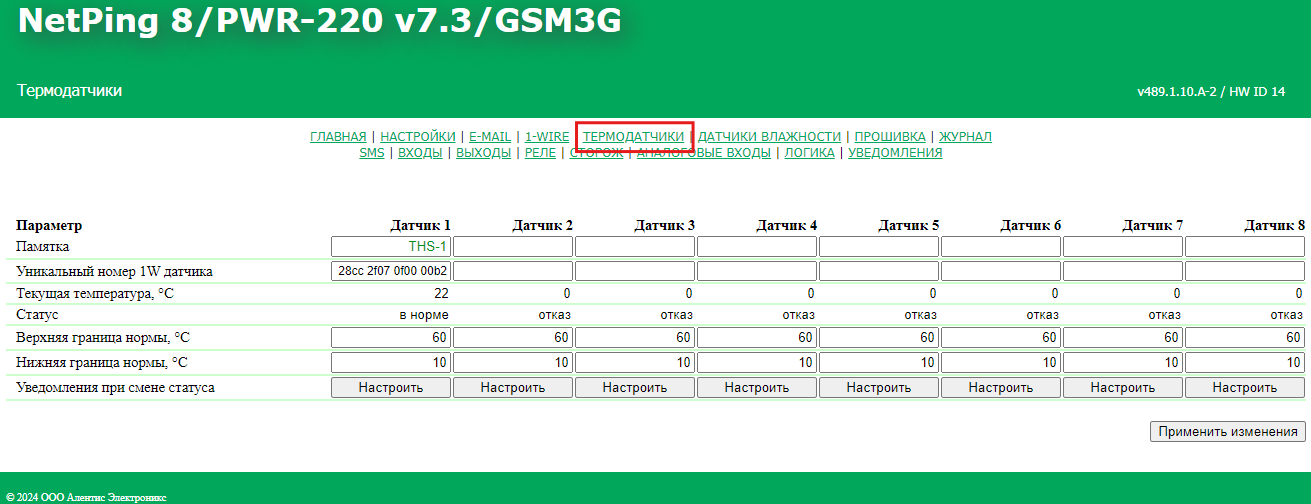Go to the ПРОШИВКА page

[890, 137]
